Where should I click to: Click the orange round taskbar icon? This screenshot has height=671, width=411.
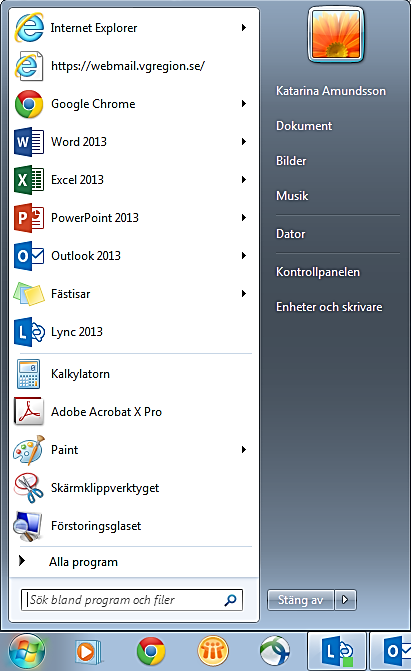tap(213, 651)
